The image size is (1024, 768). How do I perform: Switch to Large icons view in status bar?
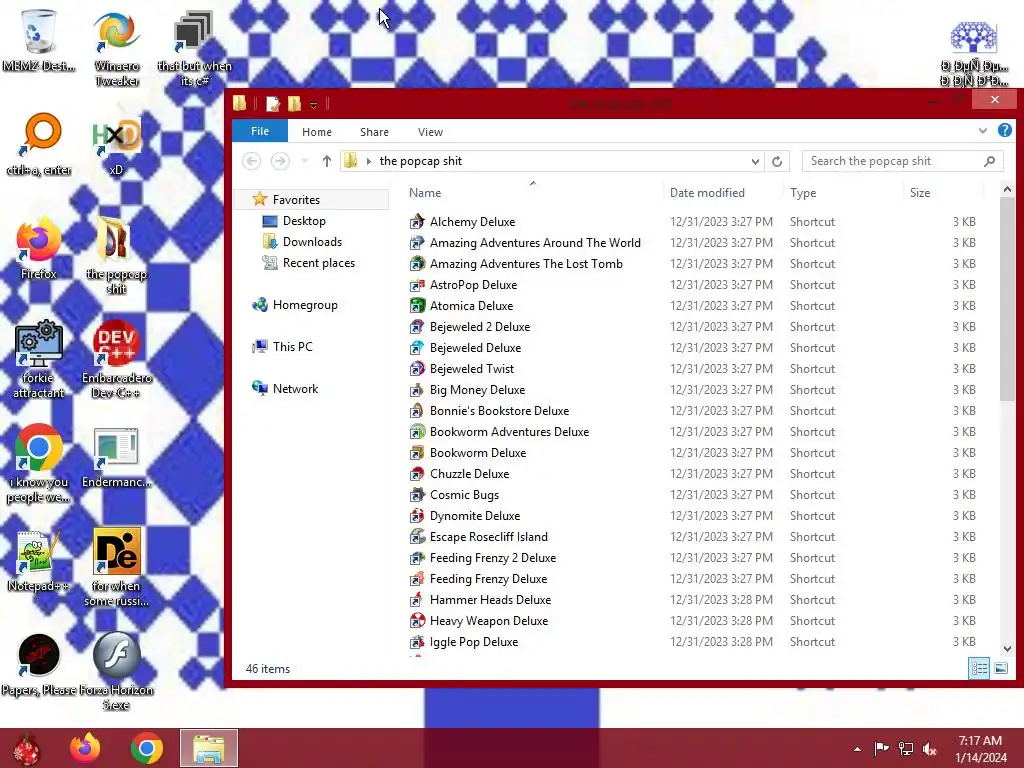(x=1000, y=668)
